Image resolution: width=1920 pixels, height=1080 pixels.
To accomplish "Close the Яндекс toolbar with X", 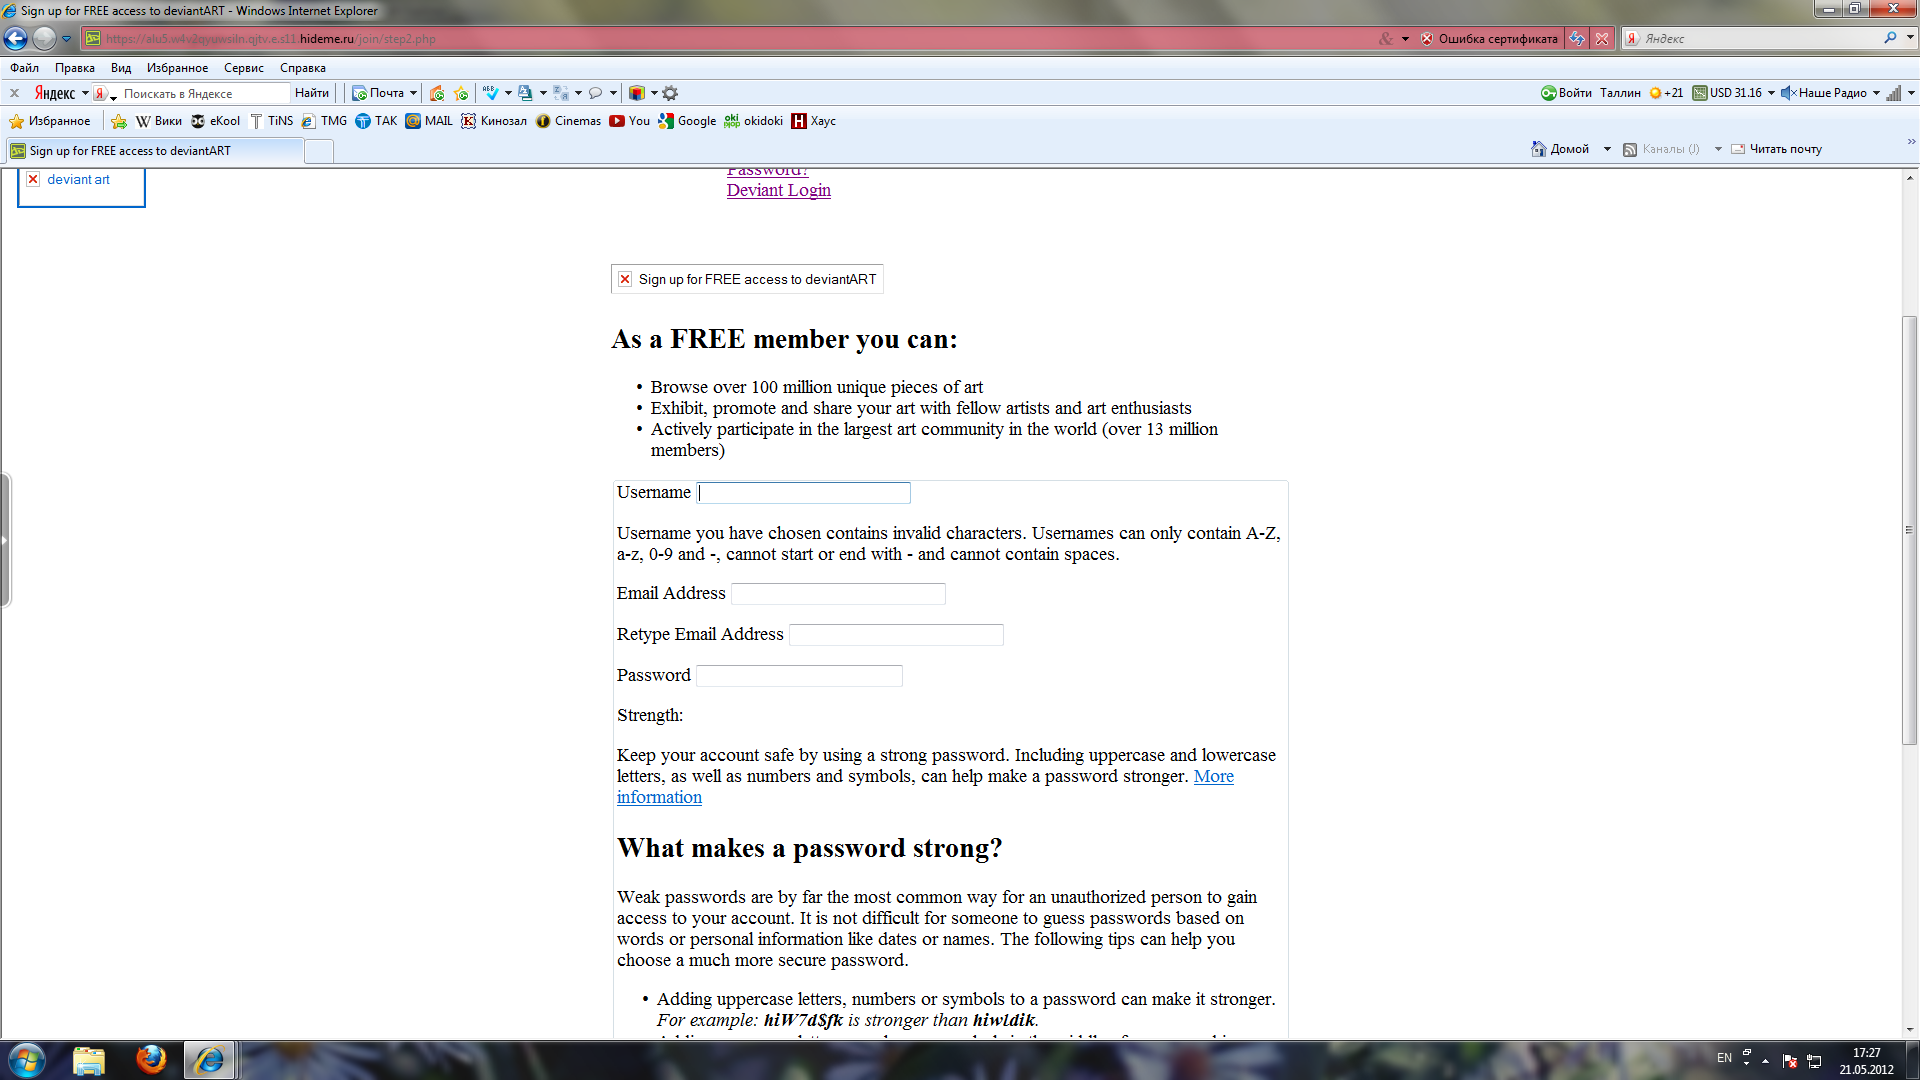I will click(14, 93).
